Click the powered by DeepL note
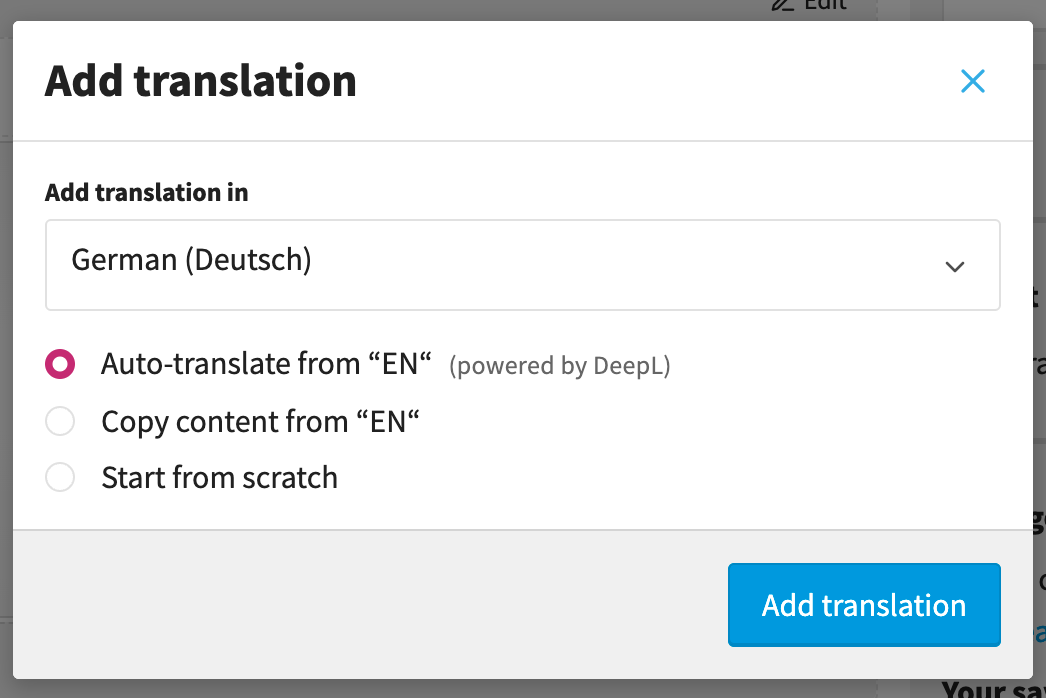 pyautogui.click(x=560, y=366)
